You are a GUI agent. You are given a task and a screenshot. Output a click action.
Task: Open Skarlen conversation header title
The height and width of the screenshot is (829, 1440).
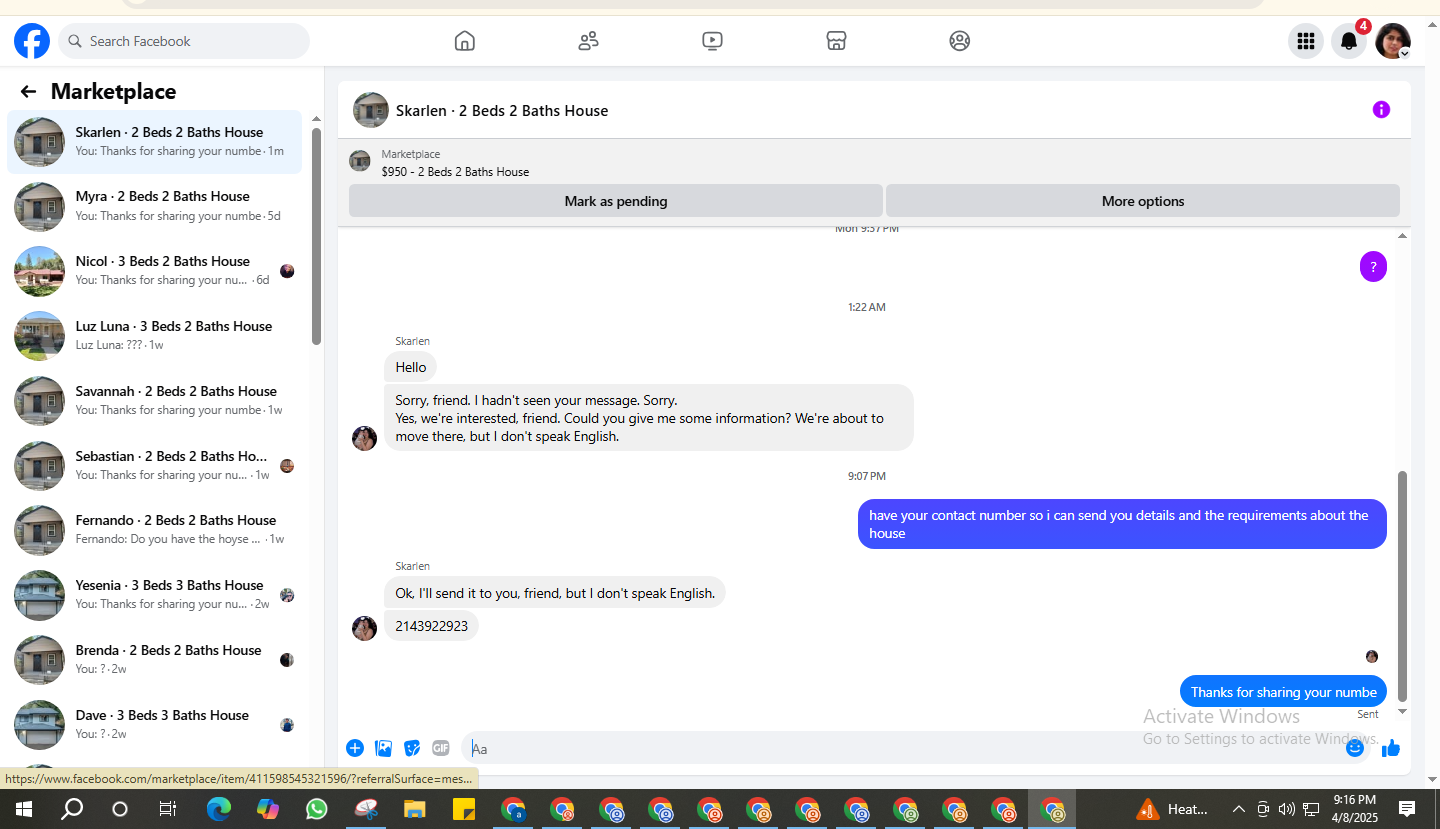tap(502, 111)
